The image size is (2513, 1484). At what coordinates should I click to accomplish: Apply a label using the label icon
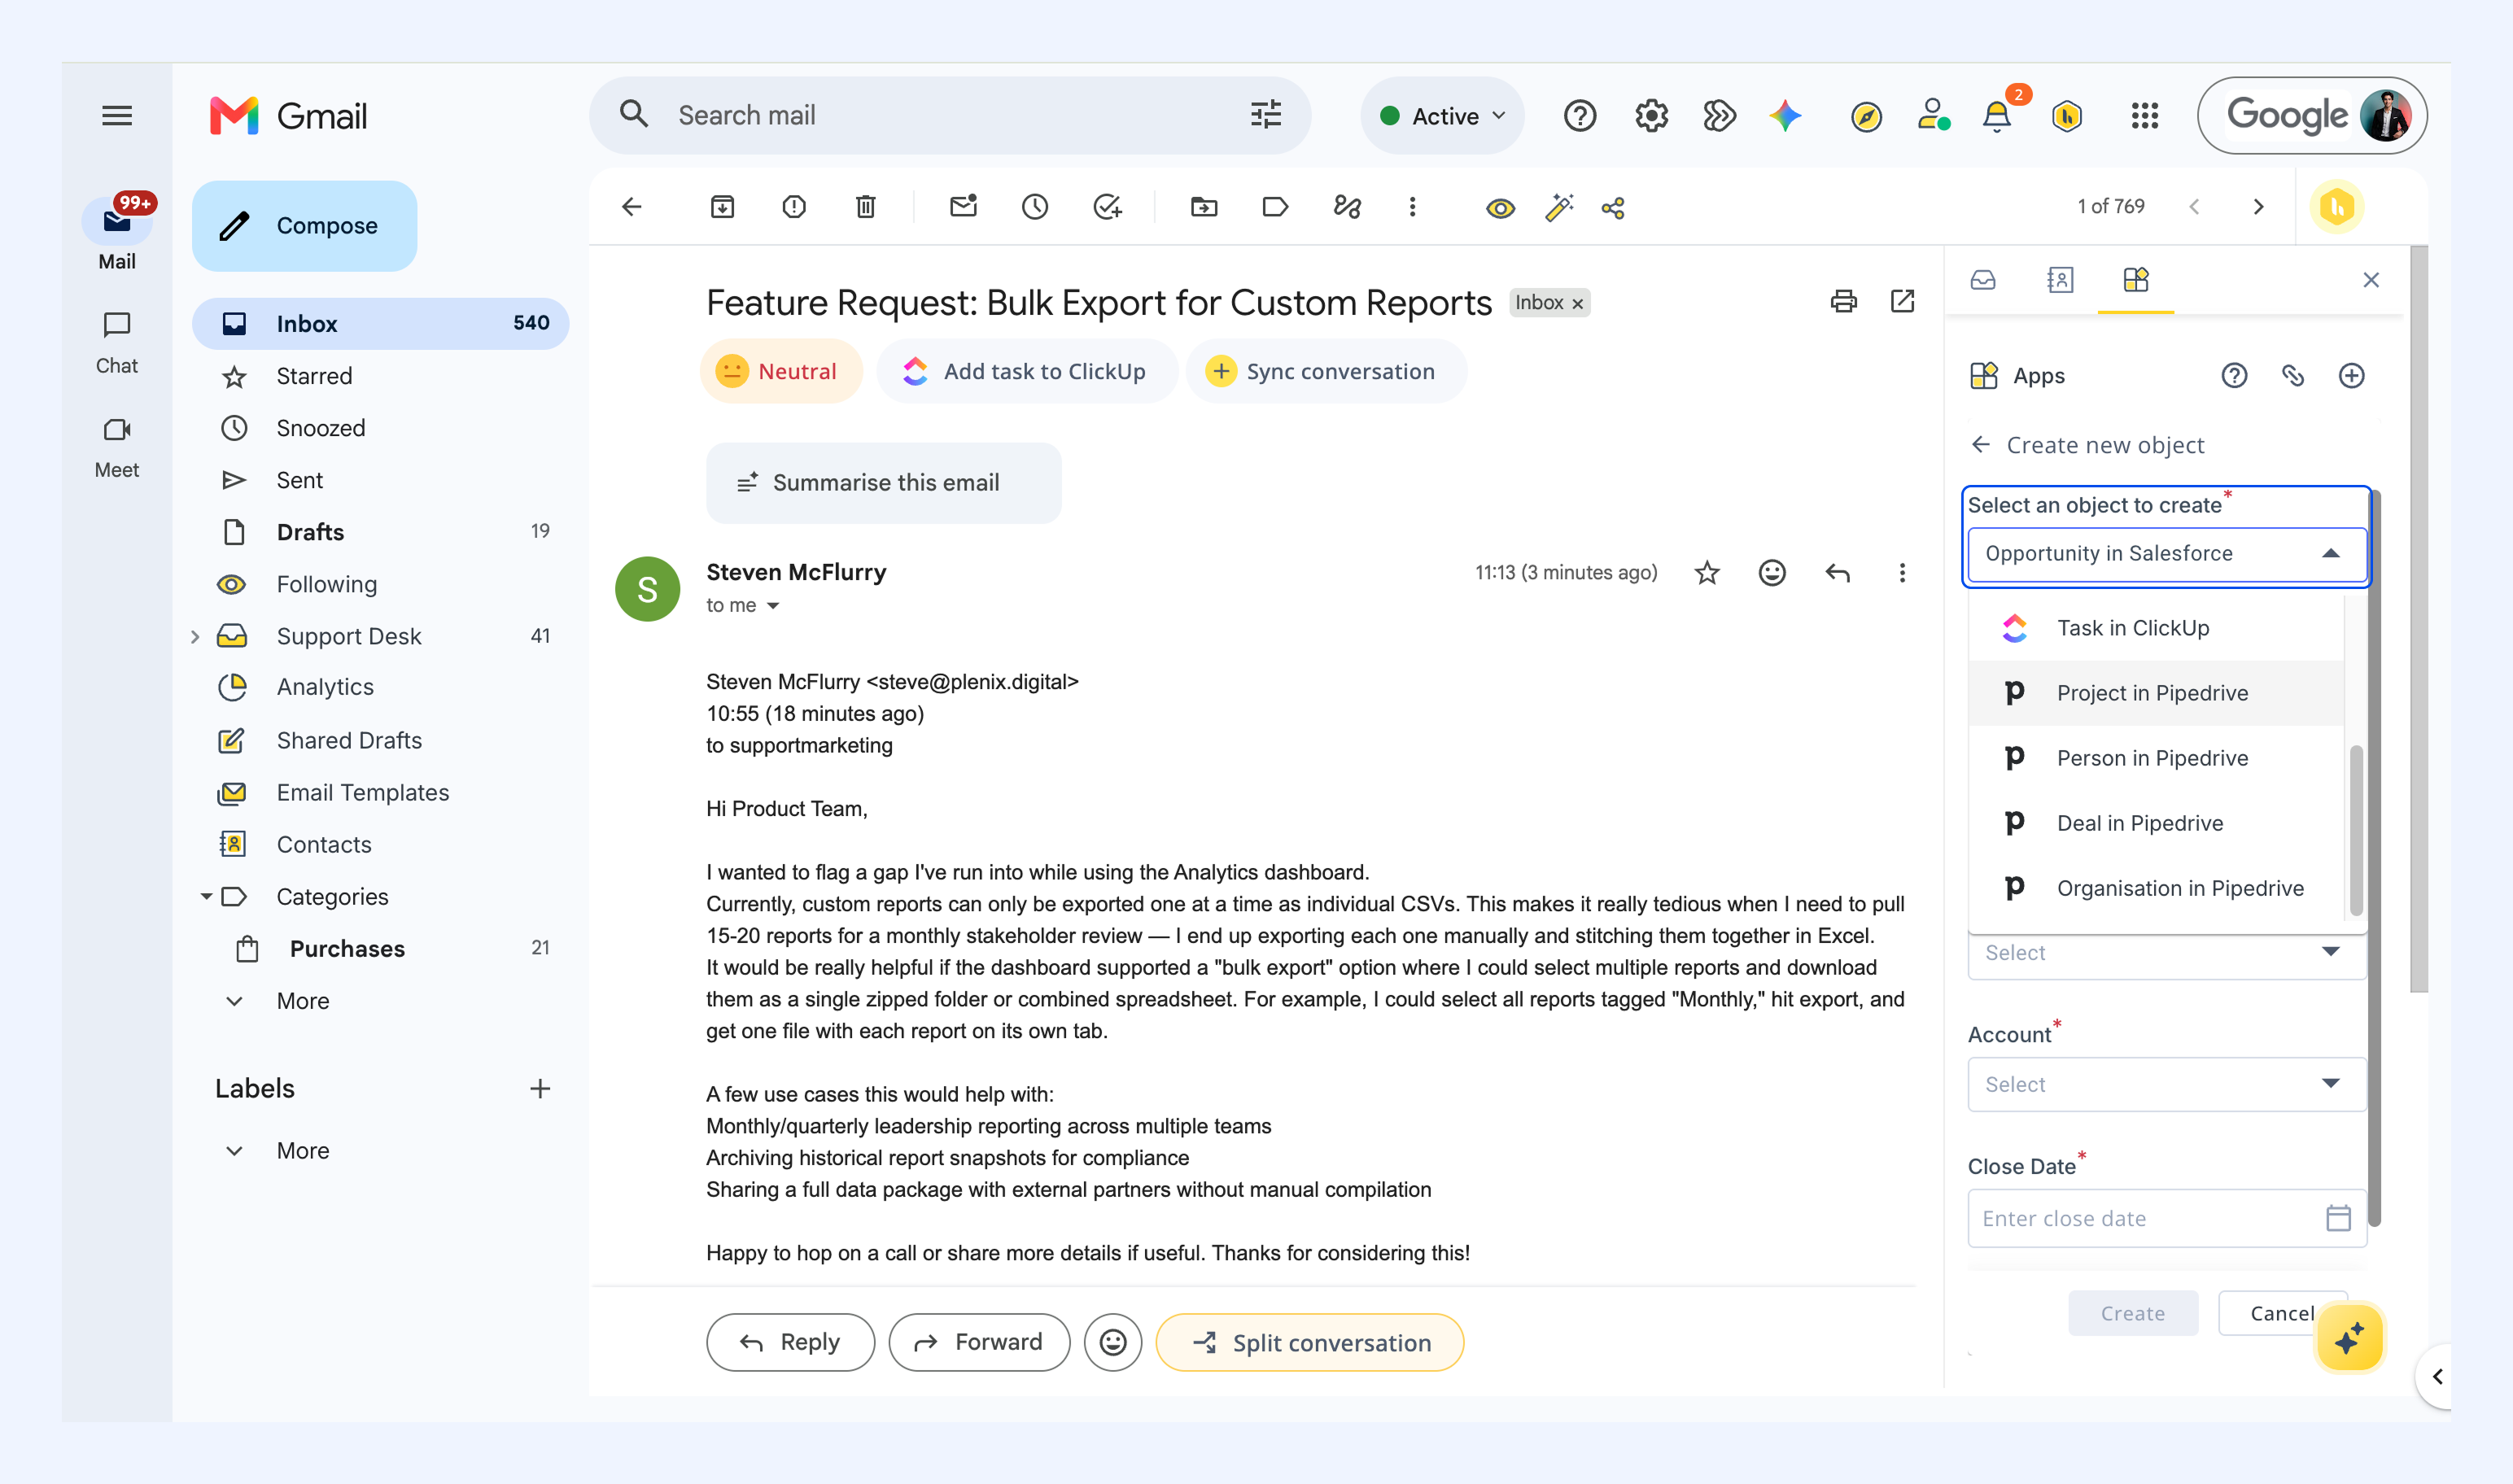click(1275, 207)
